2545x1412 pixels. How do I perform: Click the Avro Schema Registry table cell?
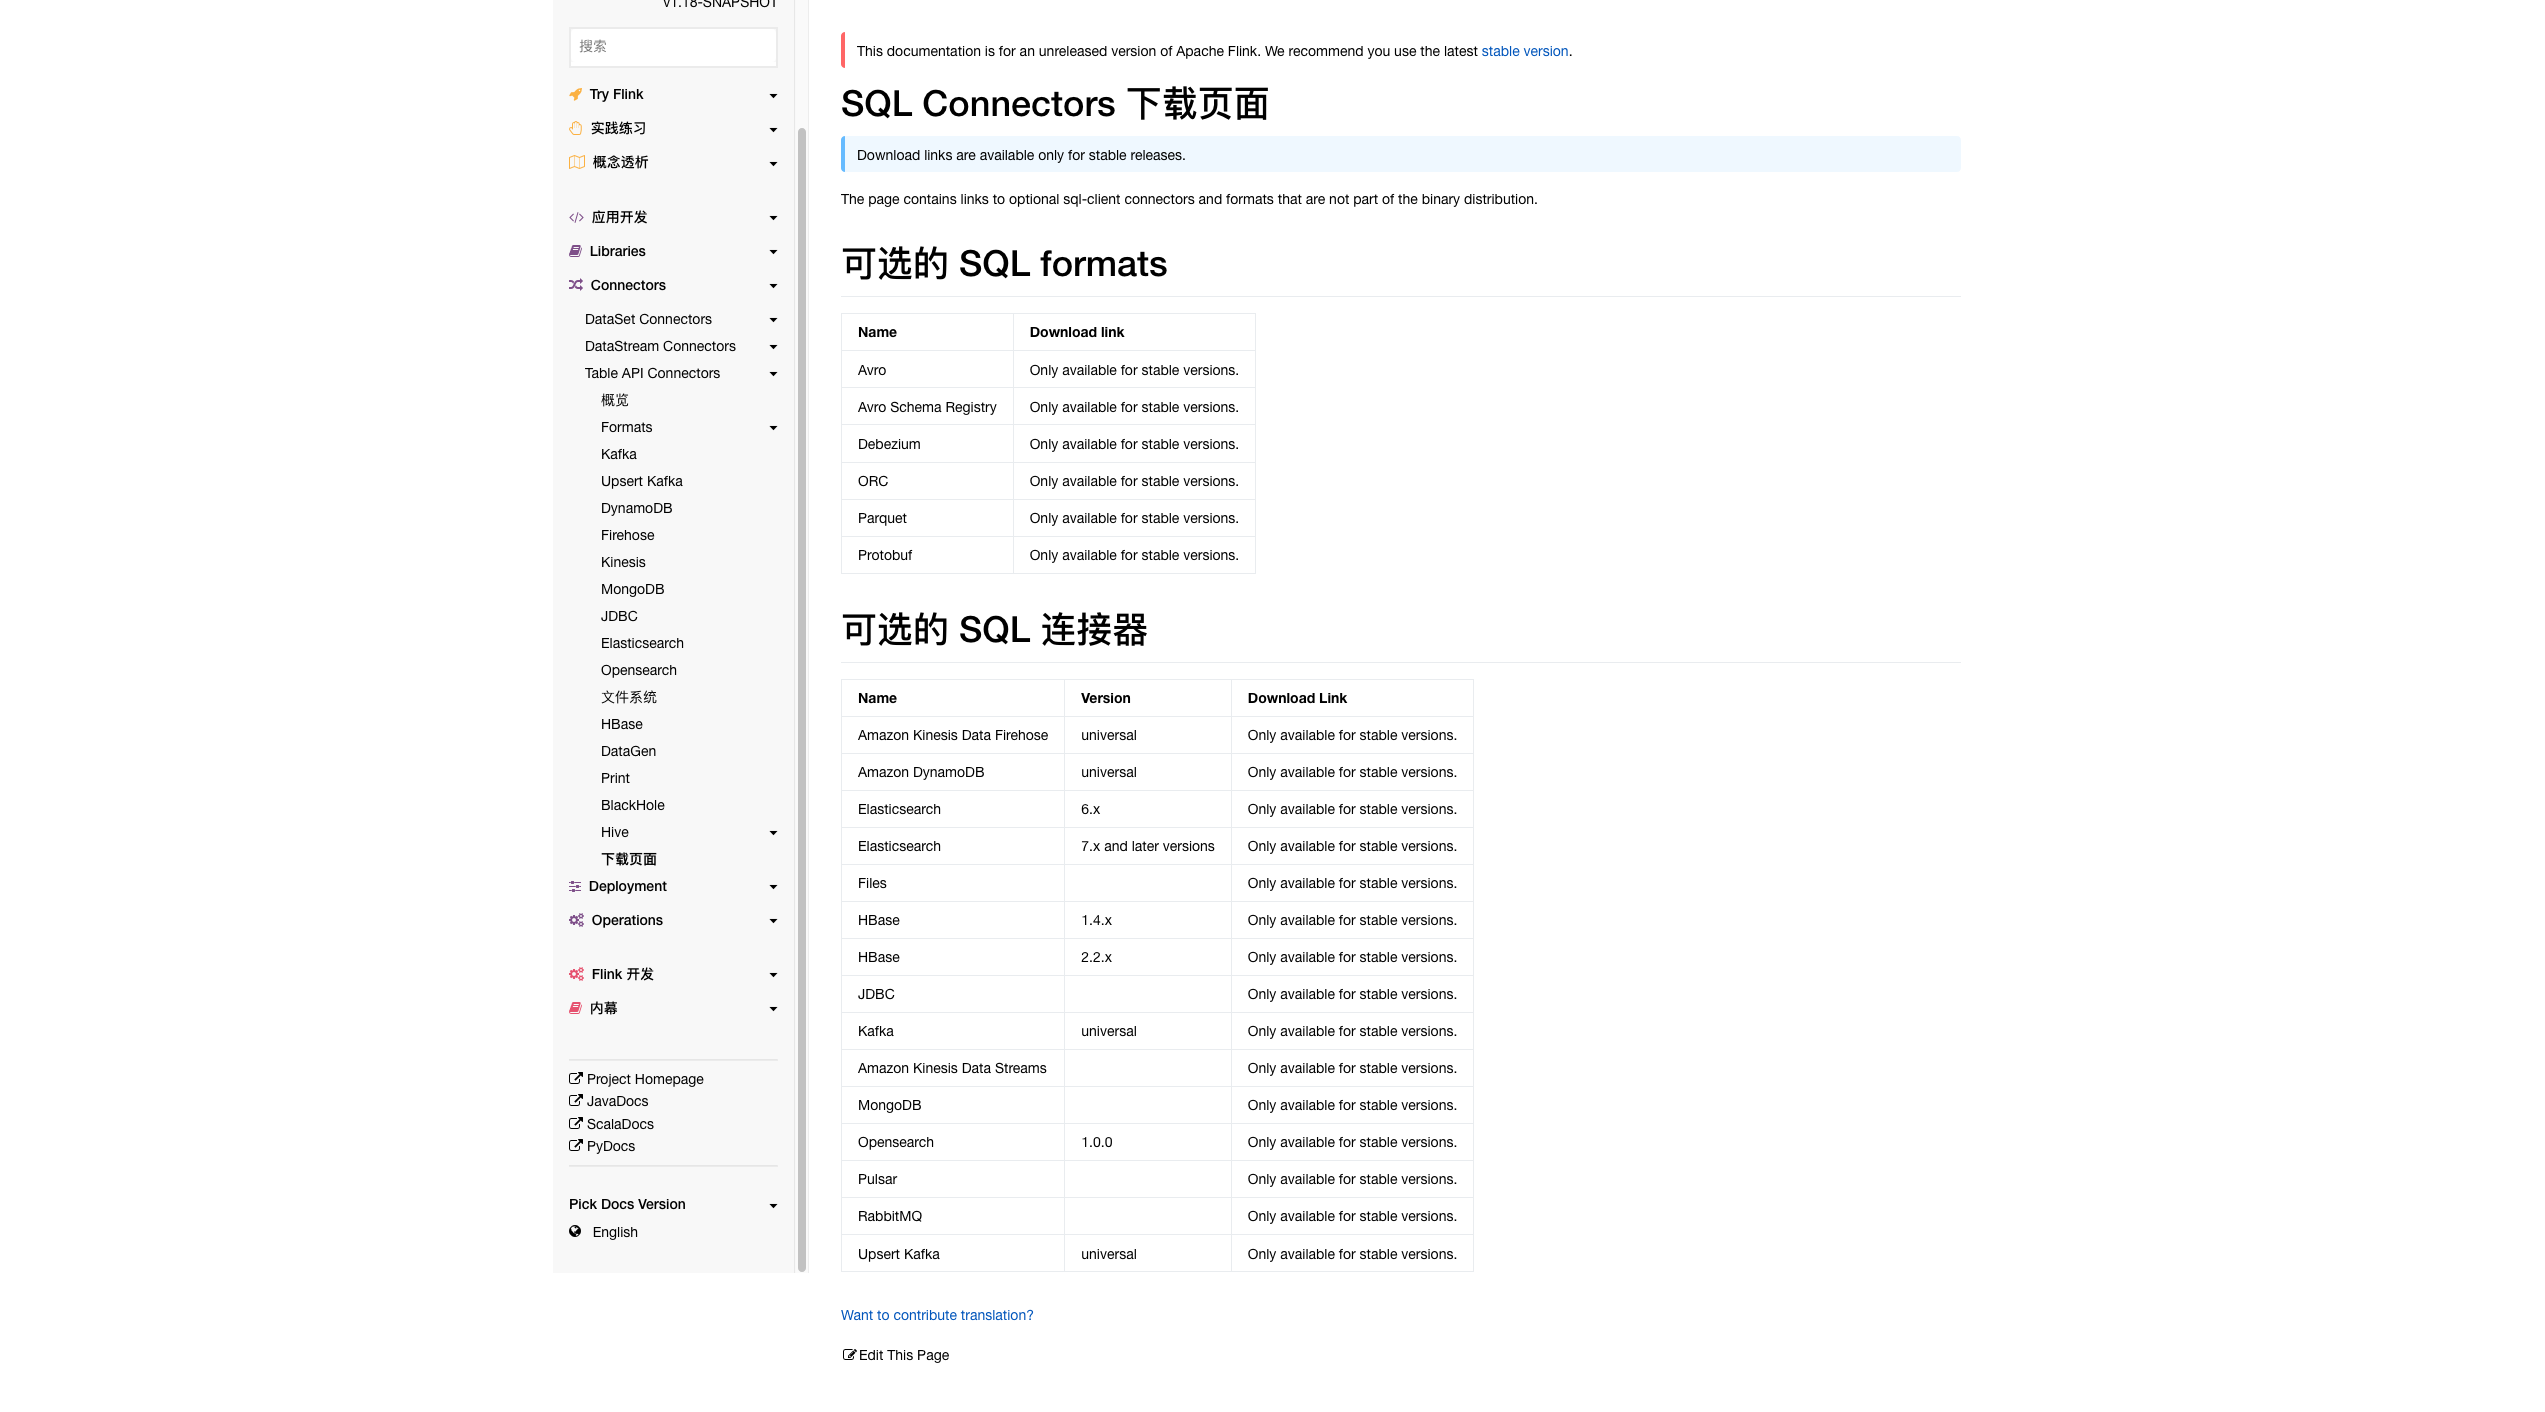(x=927, y=407)
